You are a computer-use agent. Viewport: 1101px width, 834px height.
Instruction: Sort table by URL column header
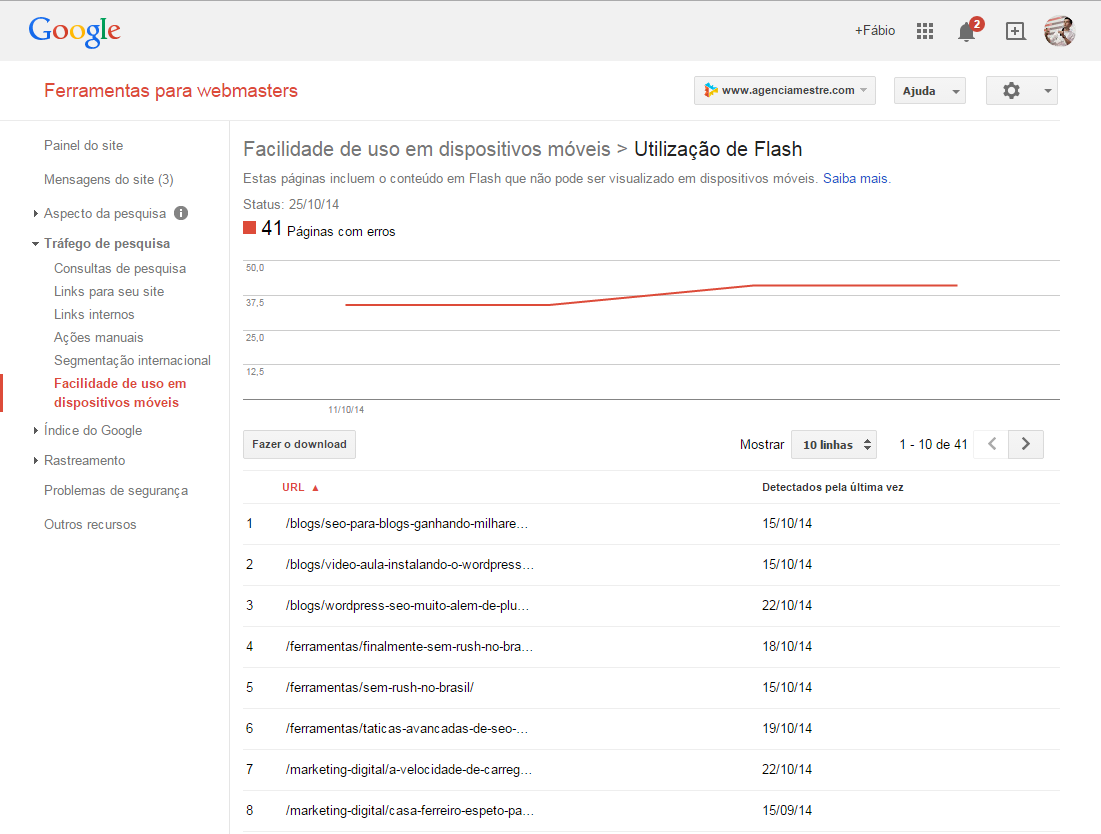294,487
